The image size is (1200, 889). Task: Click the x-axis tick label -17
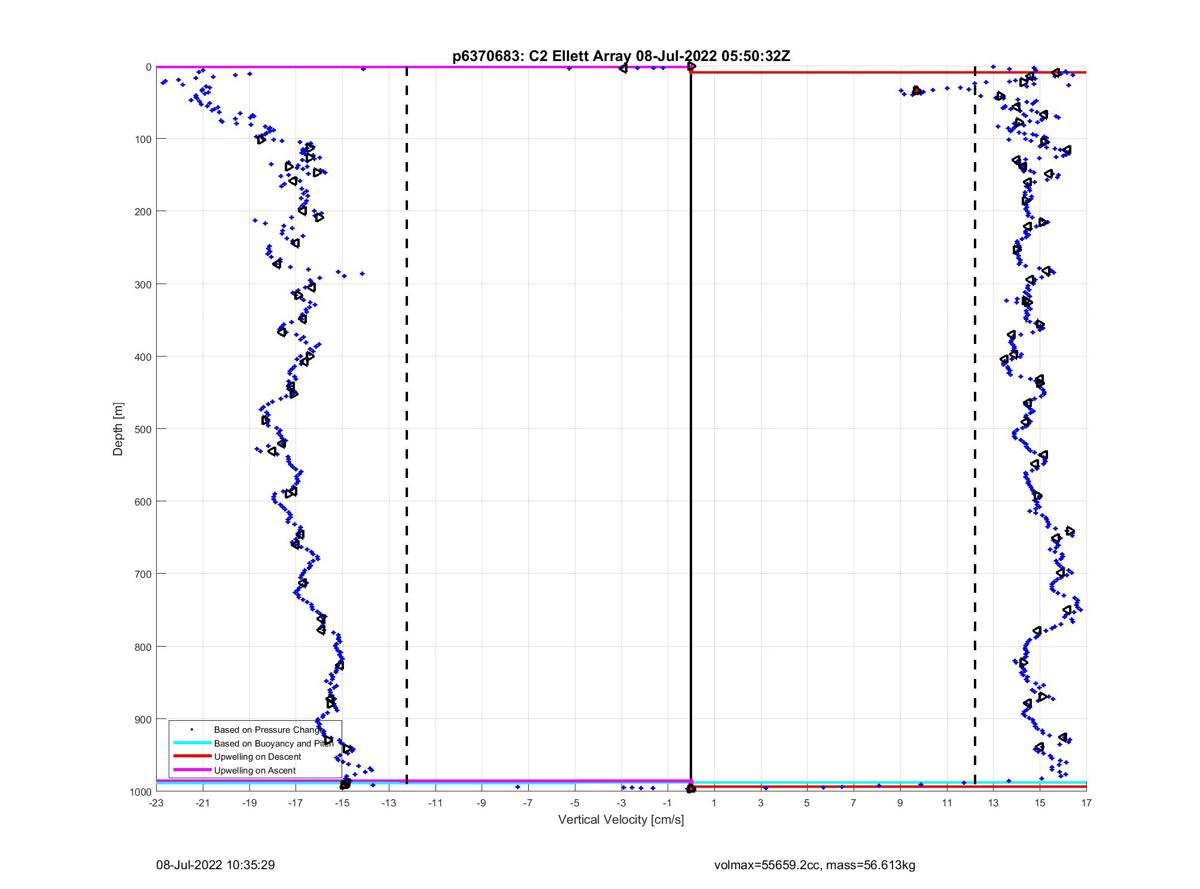coord(295,802)
